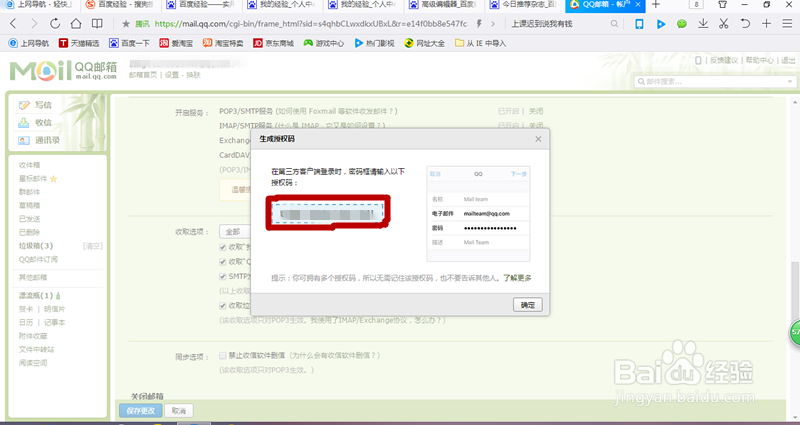Toggle the 禁止收信软件删信 checkbox
This screenshot has height=425, width=800.
(x=222, y=355)
